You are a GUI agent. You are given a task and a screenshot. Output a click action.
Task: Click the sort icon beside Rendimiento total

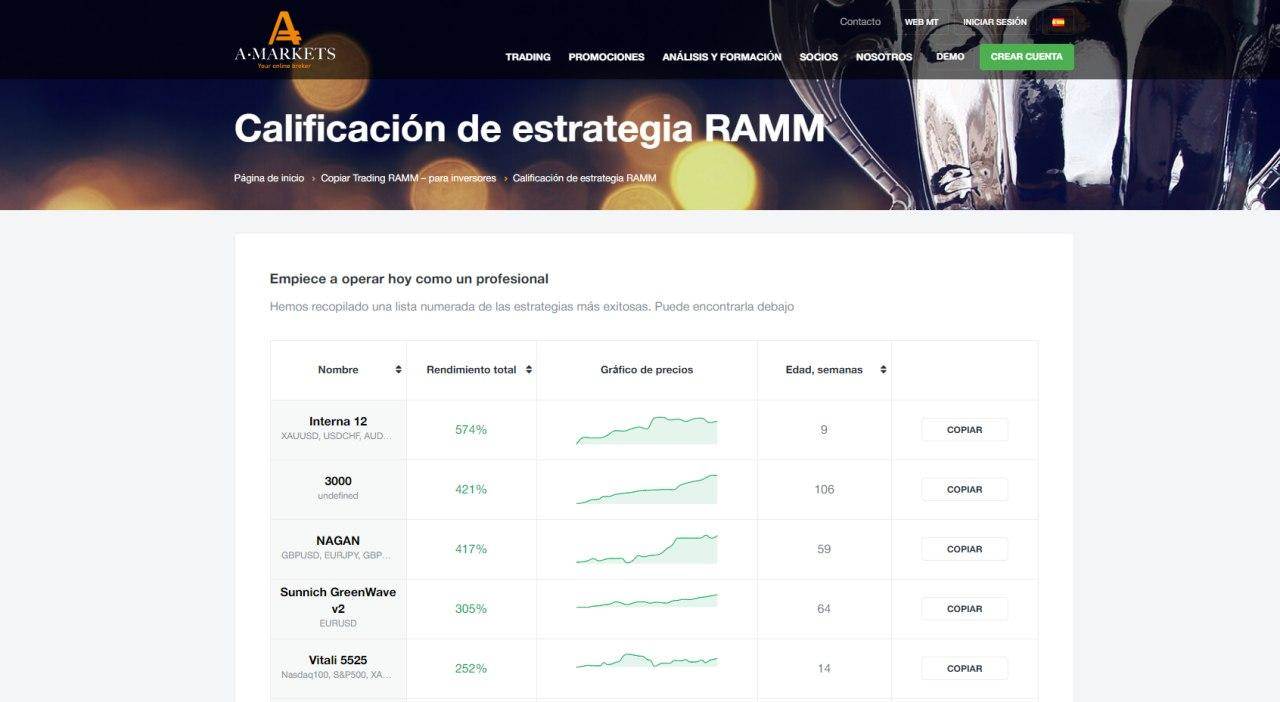530,369
